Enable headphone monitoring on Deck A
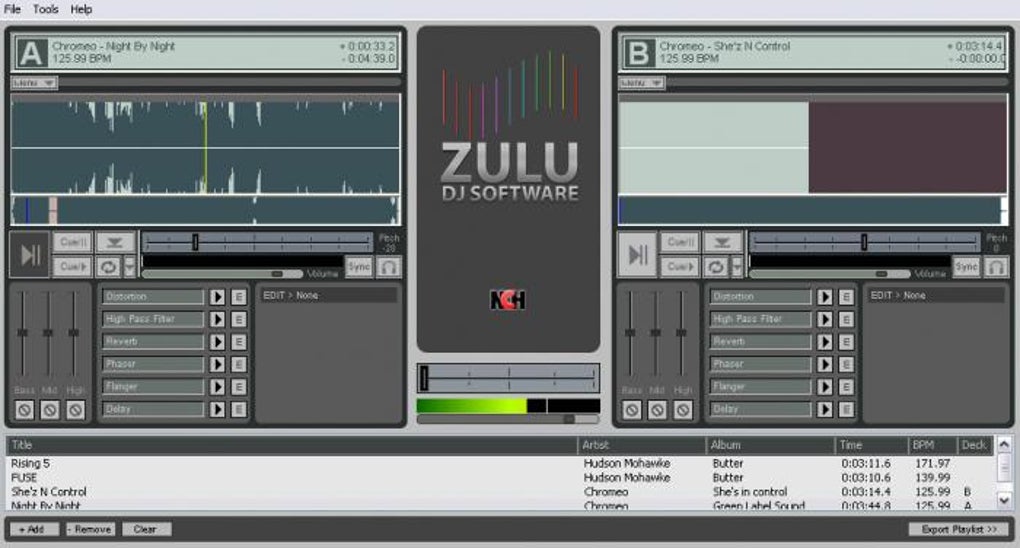Image resolution: width=1020 pixels, height=548 pixels. pos(389,267)
